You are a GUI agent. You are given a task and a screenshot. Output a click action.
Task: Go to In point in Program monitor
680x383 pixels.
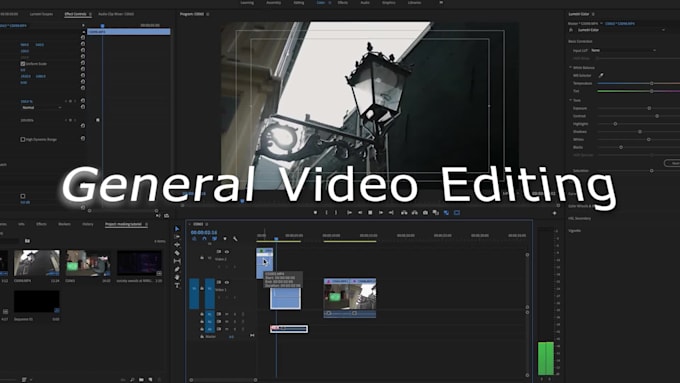(x=349, y=213)
